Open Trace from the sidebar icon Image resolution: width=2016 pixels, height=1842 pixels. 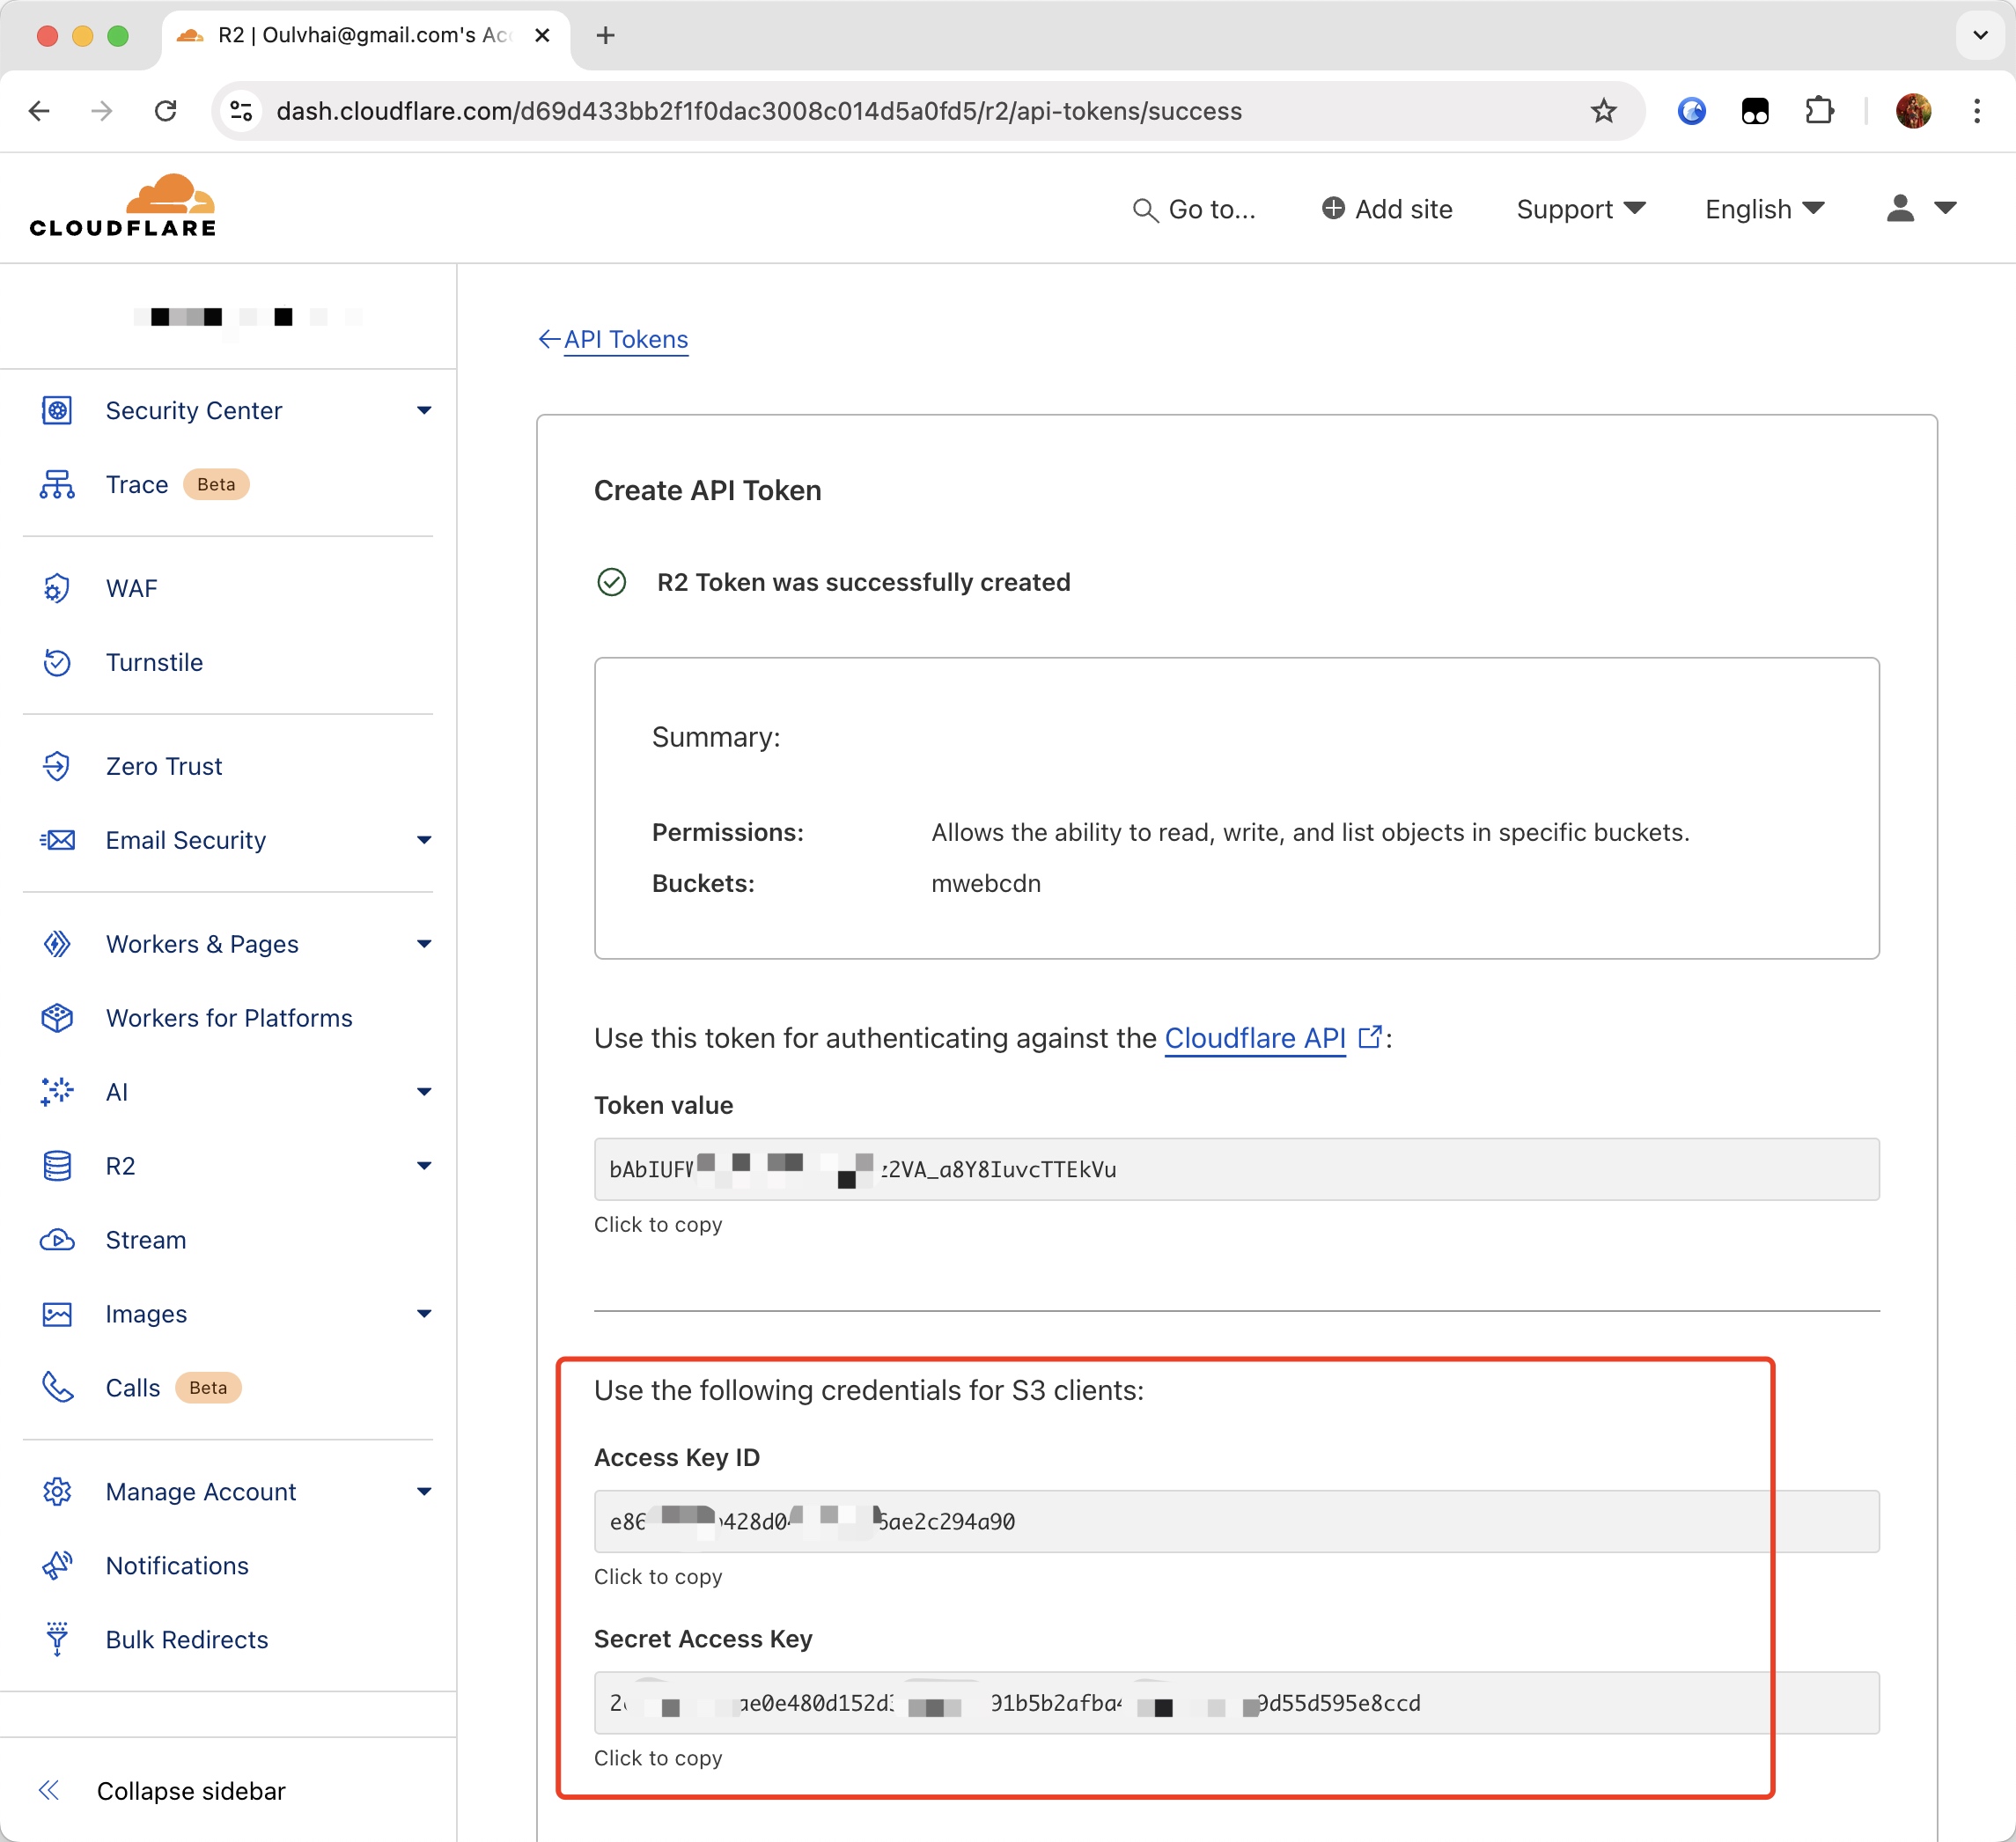(57, 485)
